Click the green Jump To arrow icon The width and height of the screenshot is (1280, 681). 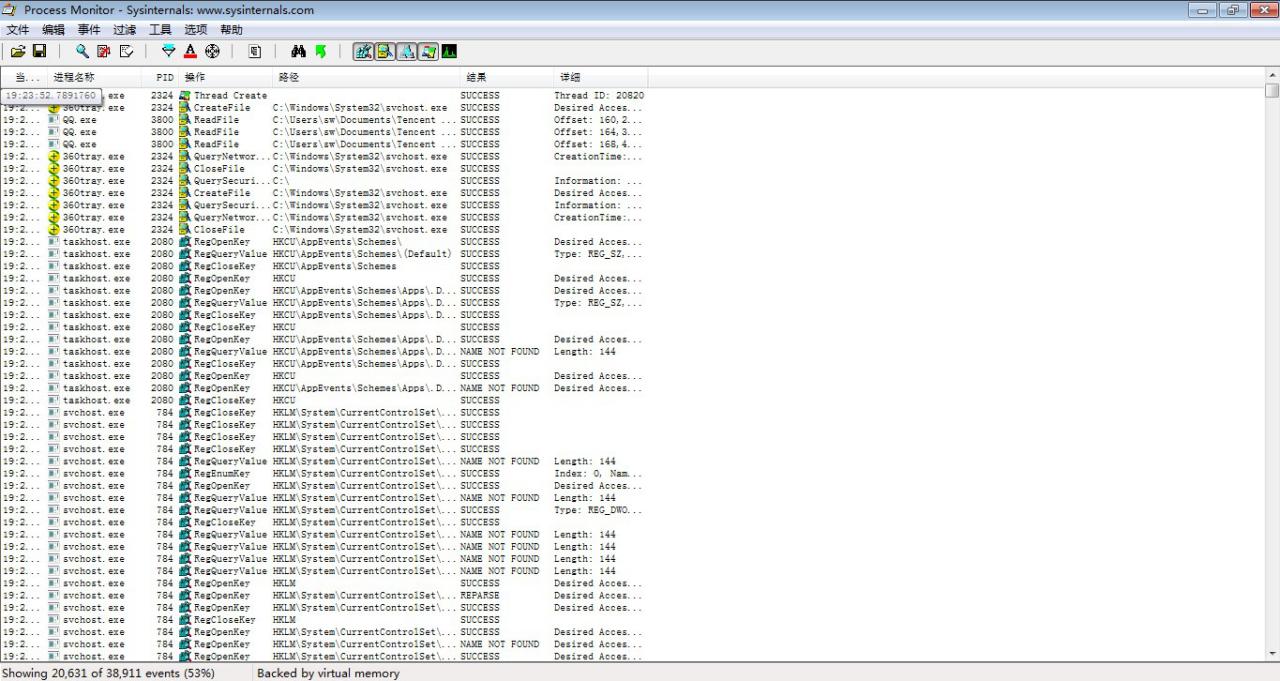[320, 51]
